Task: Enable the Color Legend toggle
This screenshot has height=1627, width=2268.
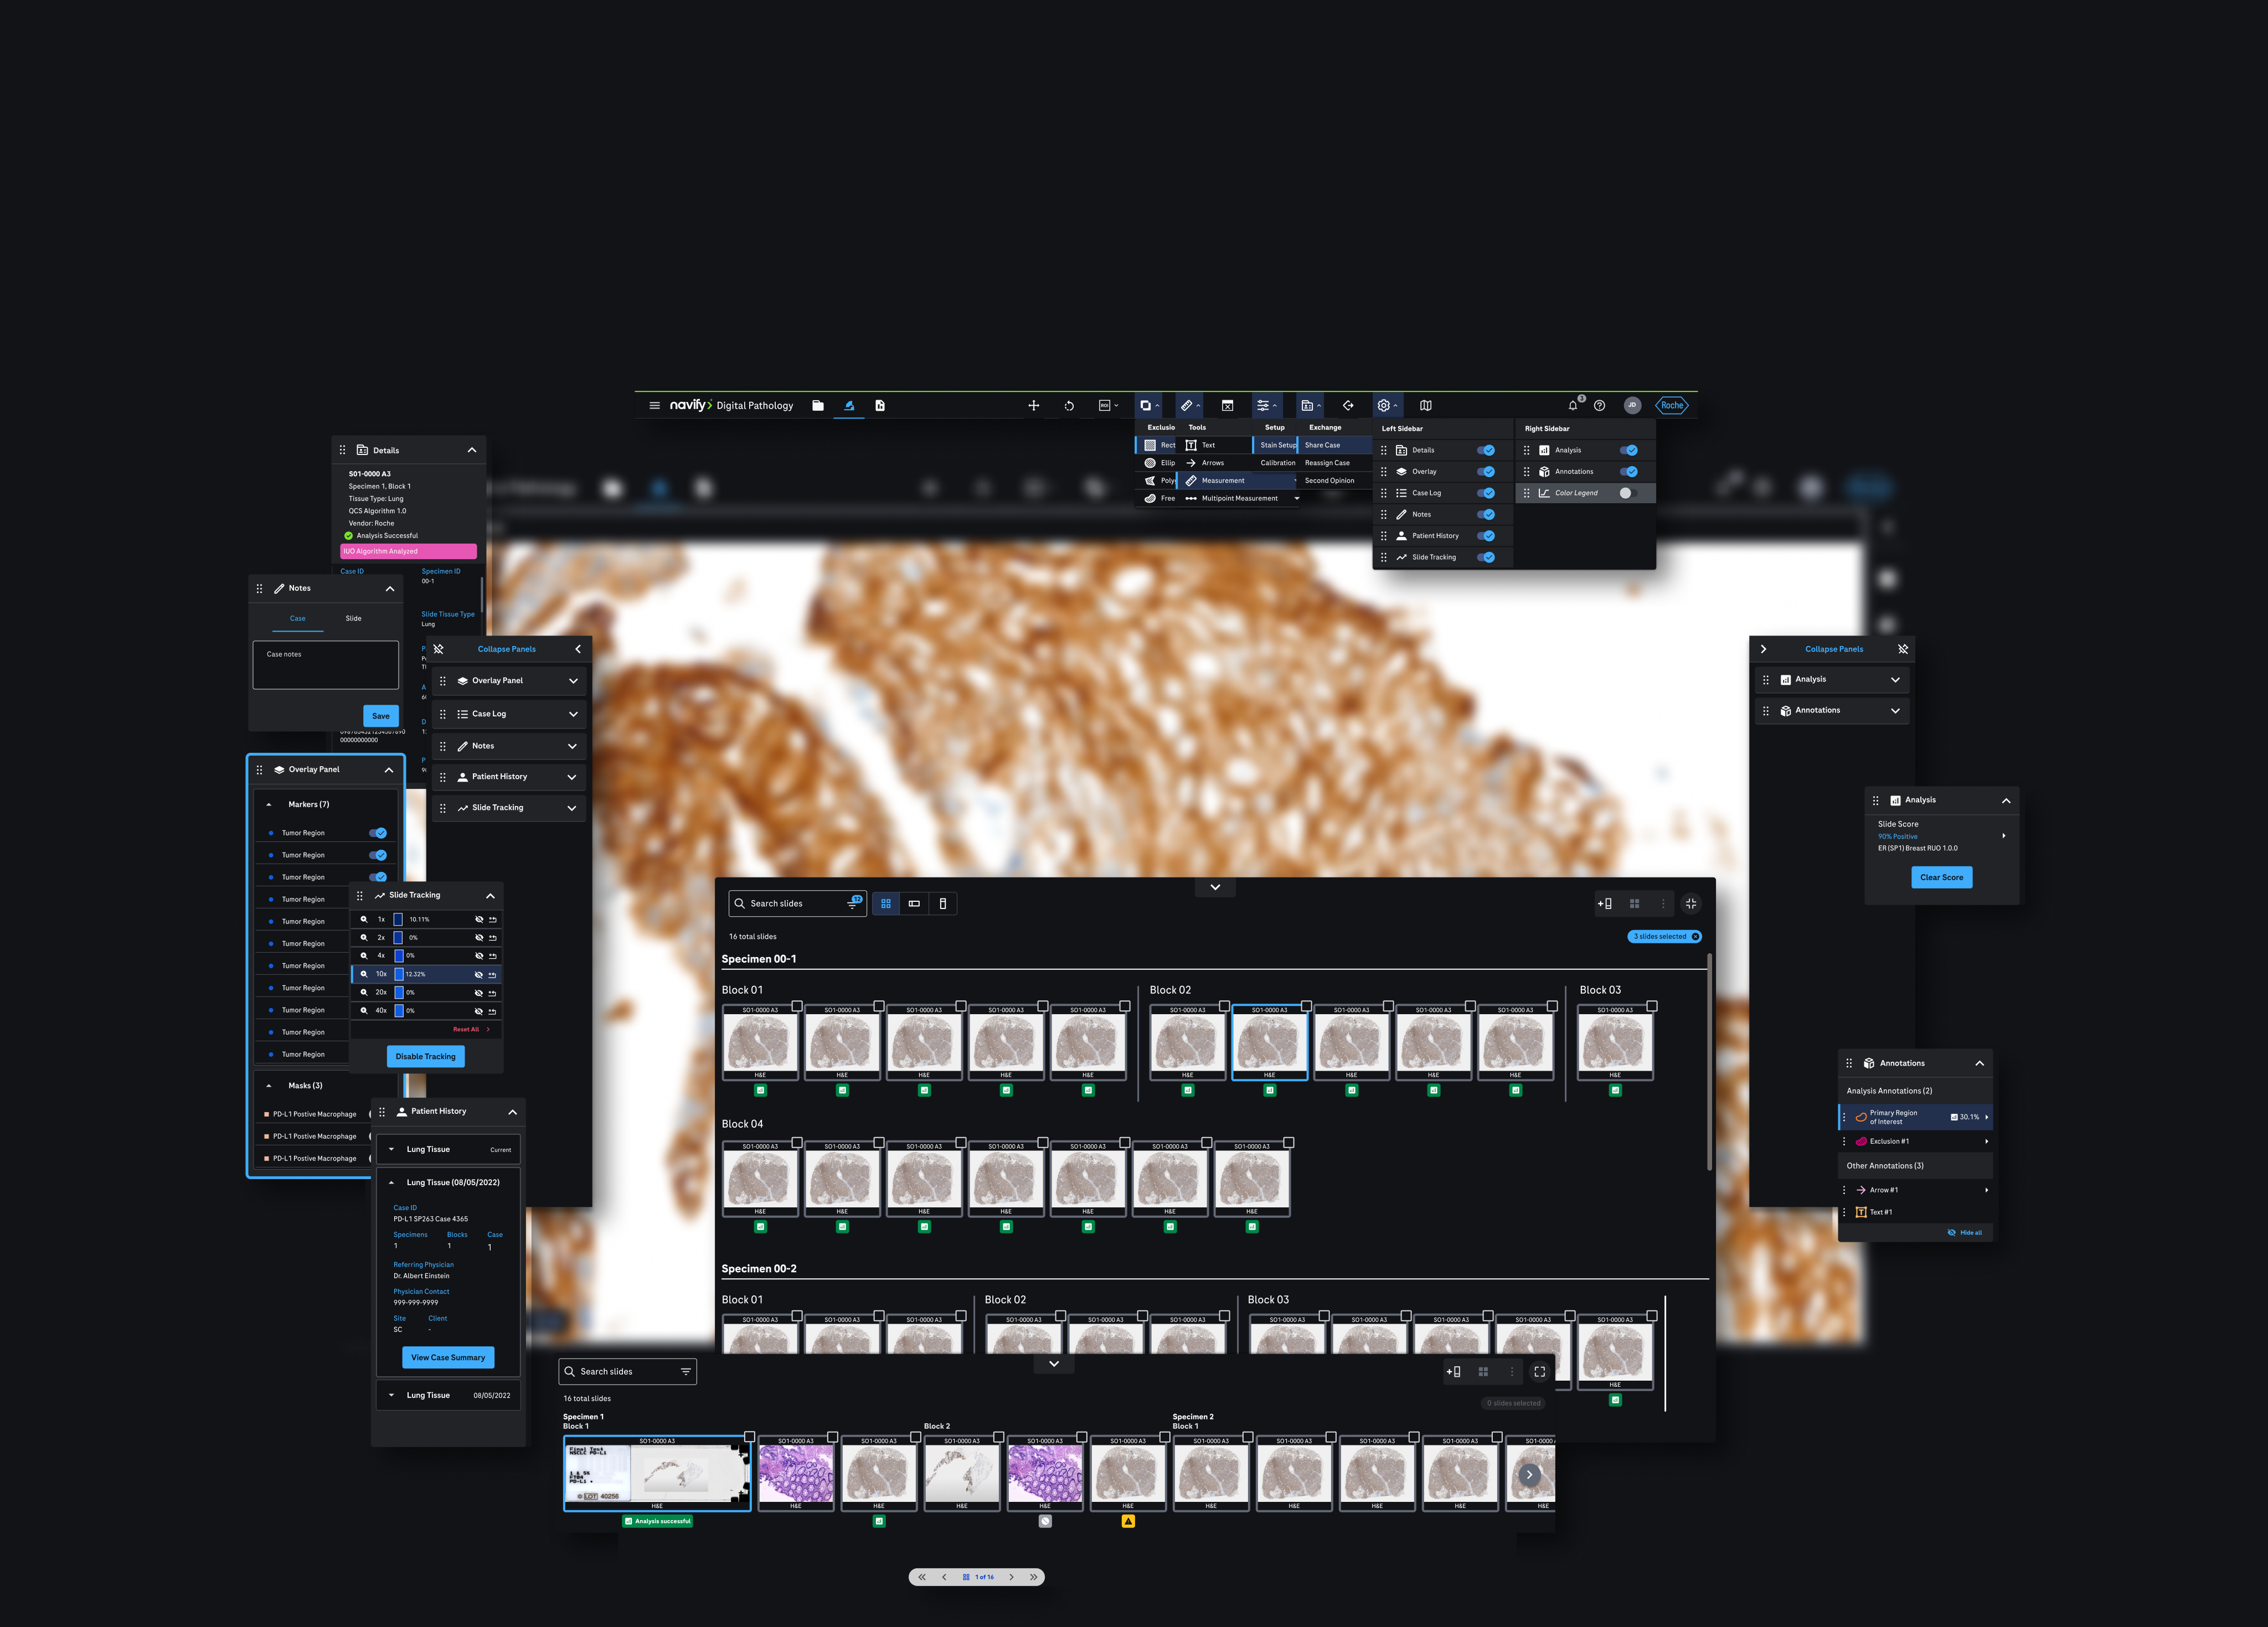Action: [x=1628, y=493]
